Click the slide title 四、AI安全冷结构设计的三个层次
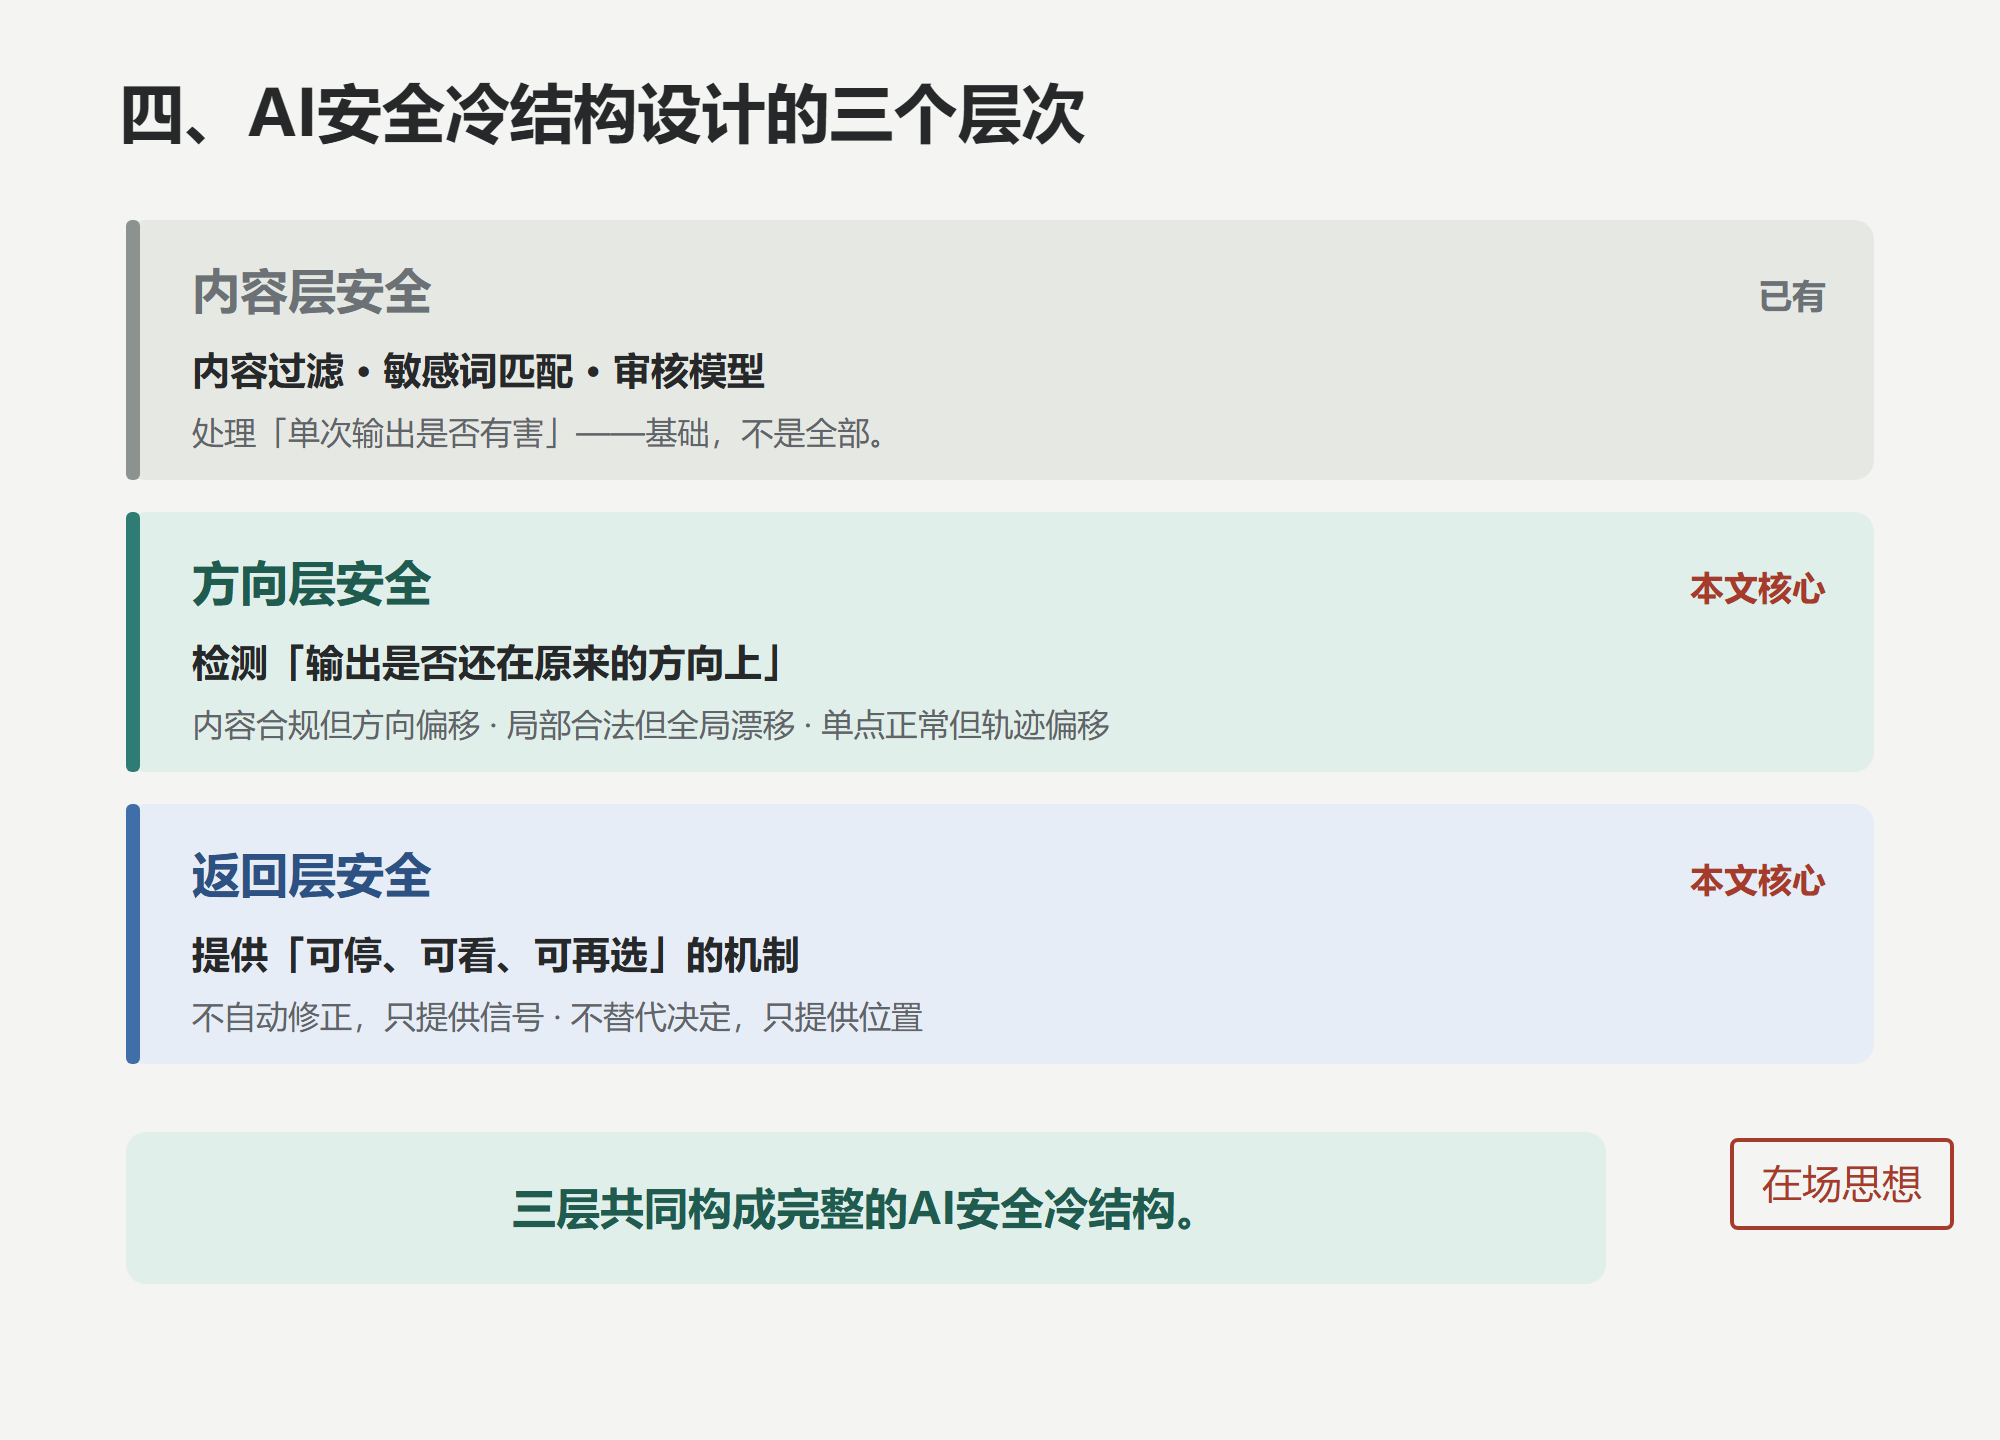This screenshot has height=1440, width=2000. [602, 115]
